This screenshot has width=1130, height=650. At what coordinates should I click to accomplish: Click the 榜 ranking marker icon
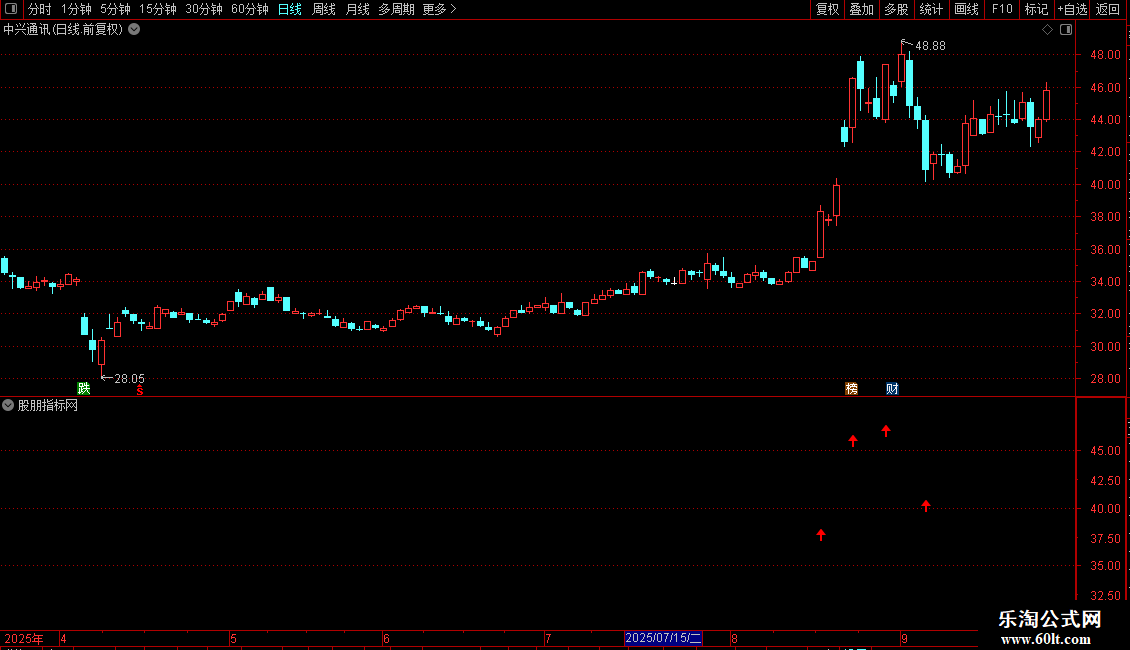(x=851, y=388)
